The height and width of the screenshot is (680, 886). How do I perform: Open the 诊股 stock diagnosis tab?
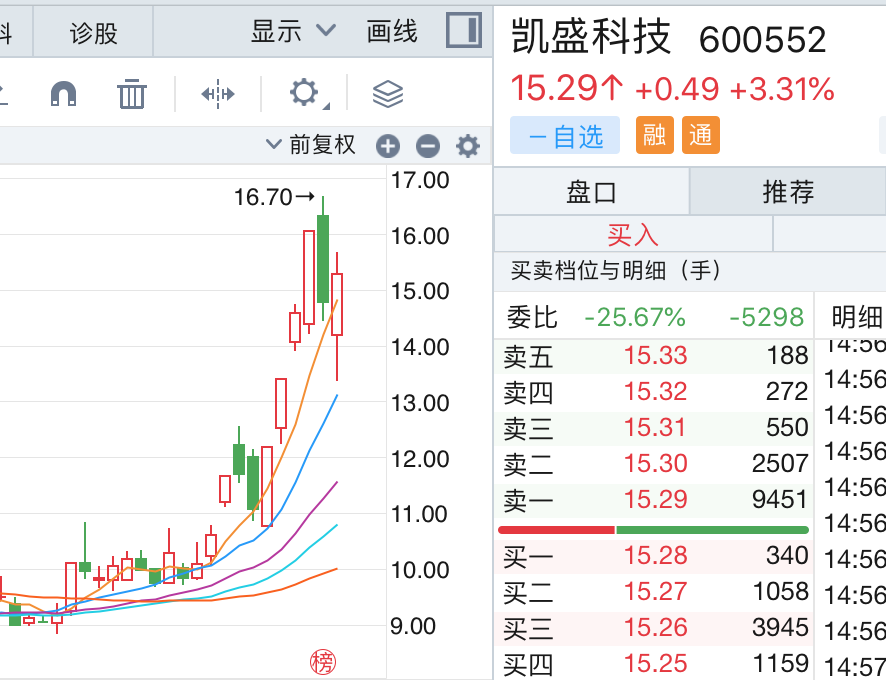point(93,33)
